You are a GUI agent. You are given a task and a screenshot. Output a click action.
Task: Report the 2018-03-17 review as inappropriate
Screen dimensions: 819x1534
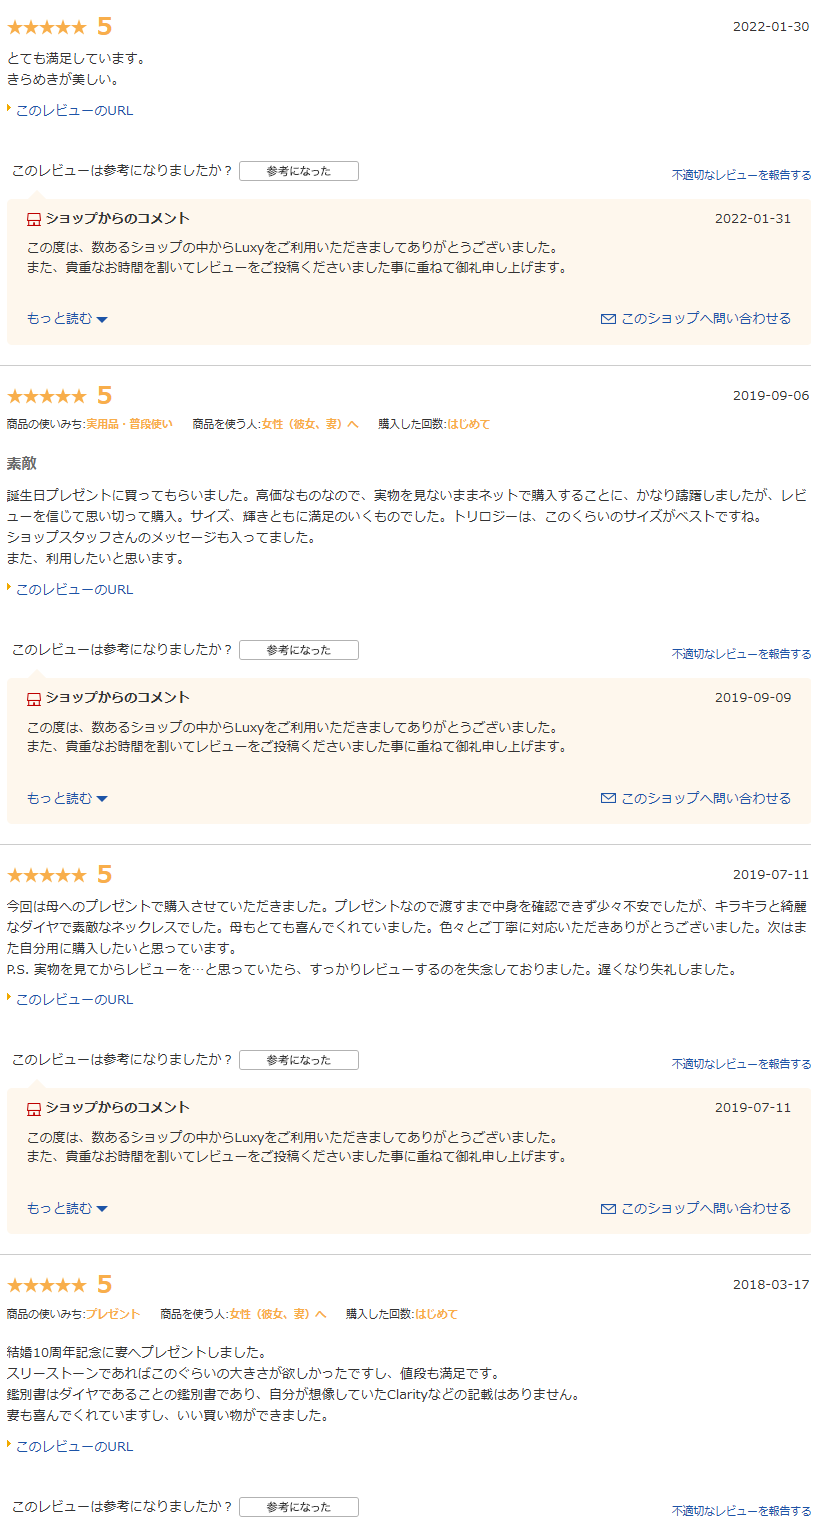tap(742, 1511)
